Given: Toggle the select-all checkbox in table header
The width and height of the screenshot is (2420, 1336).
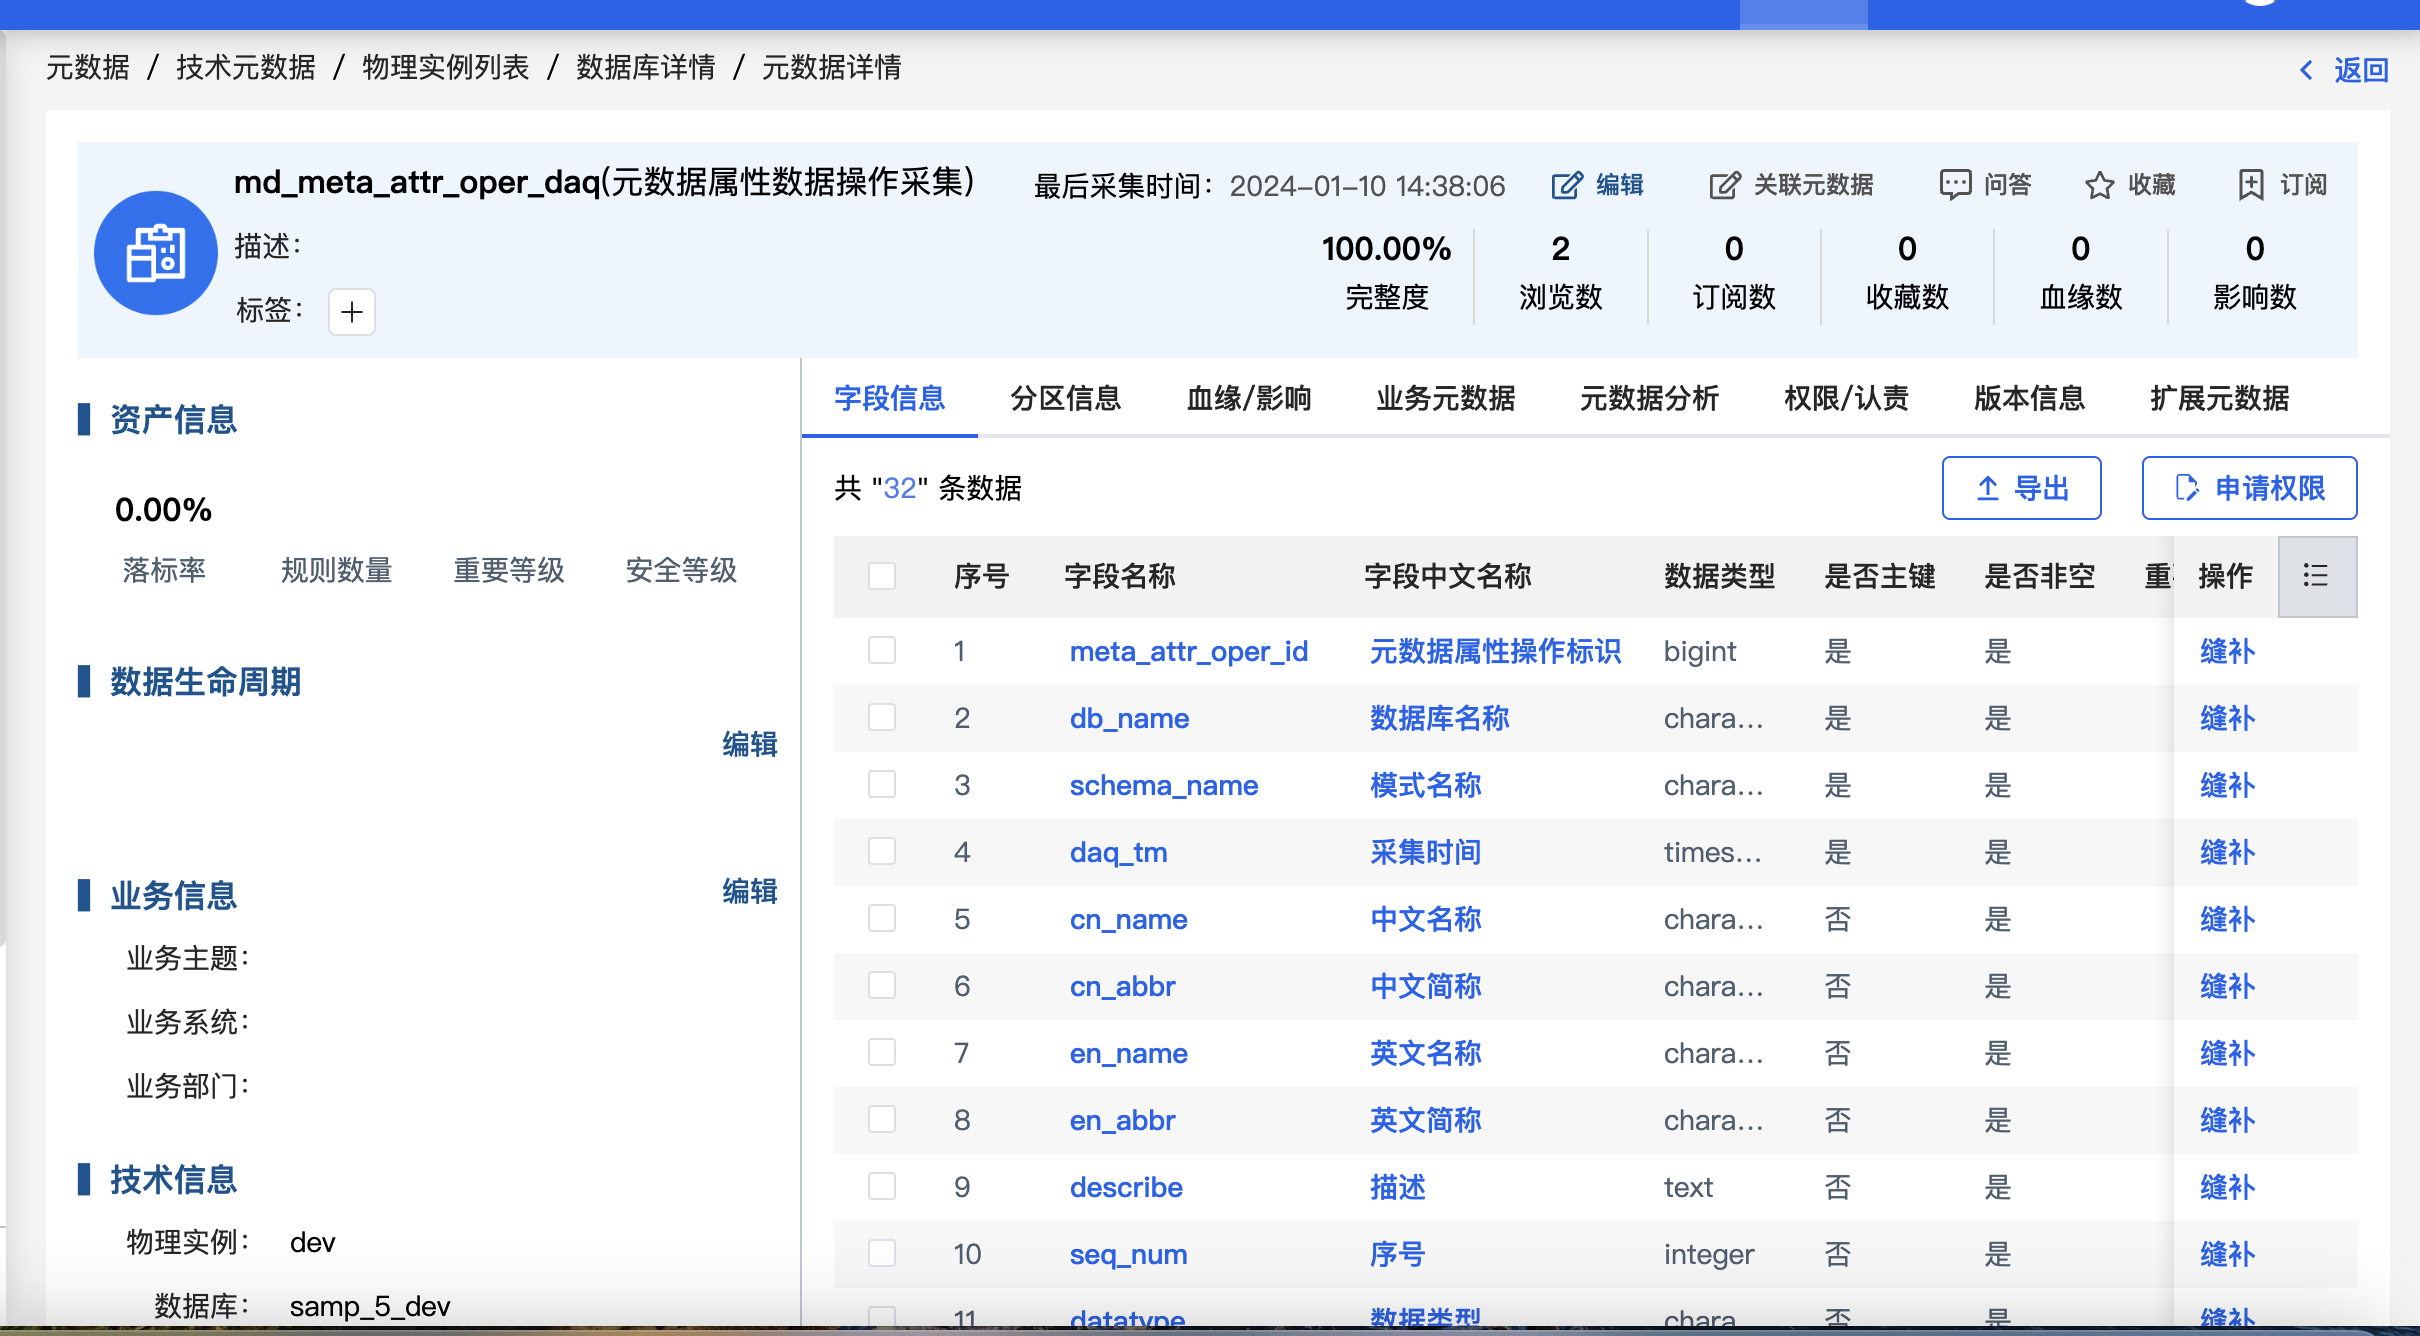Looking at the screenshot, I should [882, 576].
